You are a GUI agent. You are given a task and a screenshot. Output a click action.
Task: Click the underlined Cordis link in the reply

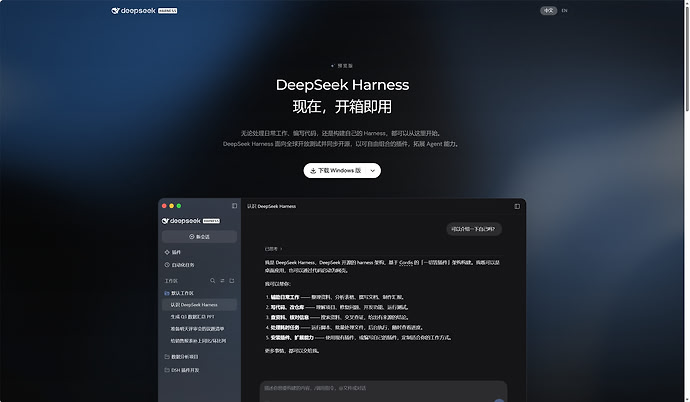tap(406, 263)
